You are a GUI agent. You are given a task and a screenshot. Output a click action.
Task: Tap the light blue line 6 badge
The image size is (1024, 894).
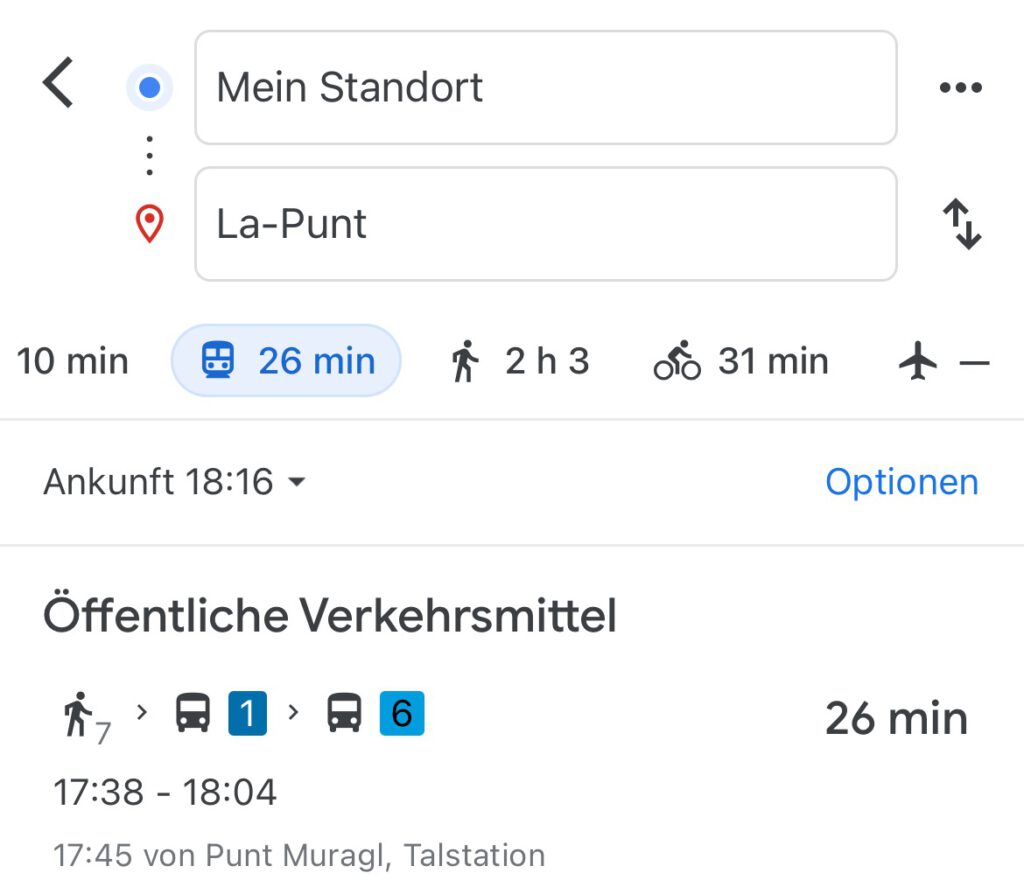coord(402,713)
